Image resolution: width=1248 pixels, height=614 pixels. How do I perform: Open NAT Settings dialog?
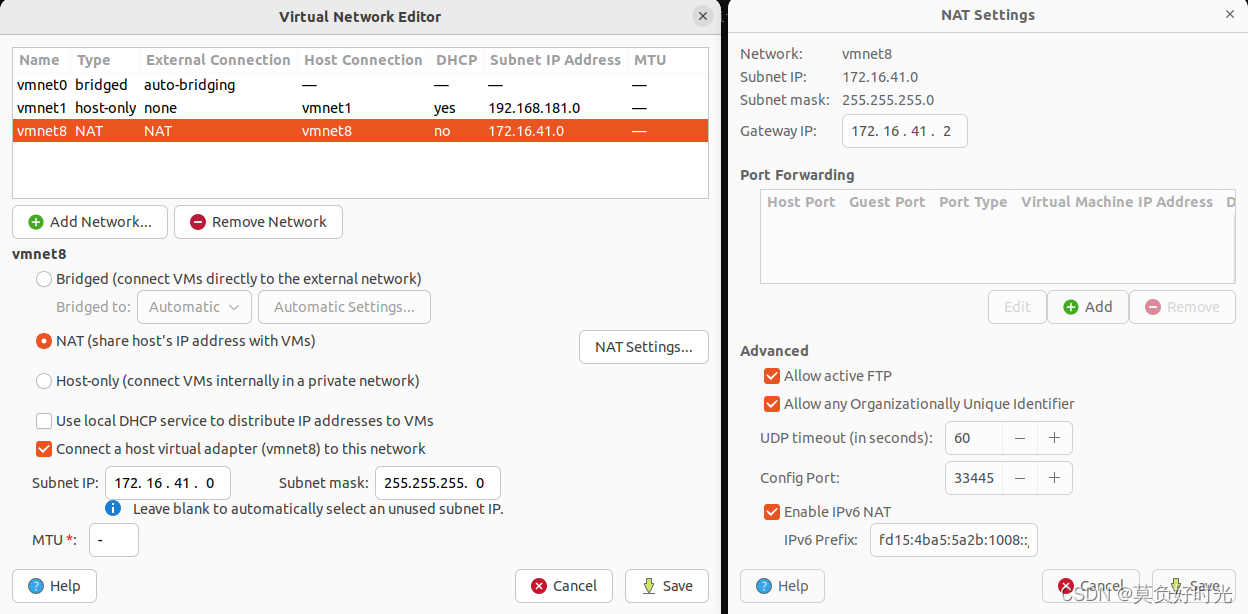click(643, 347)
